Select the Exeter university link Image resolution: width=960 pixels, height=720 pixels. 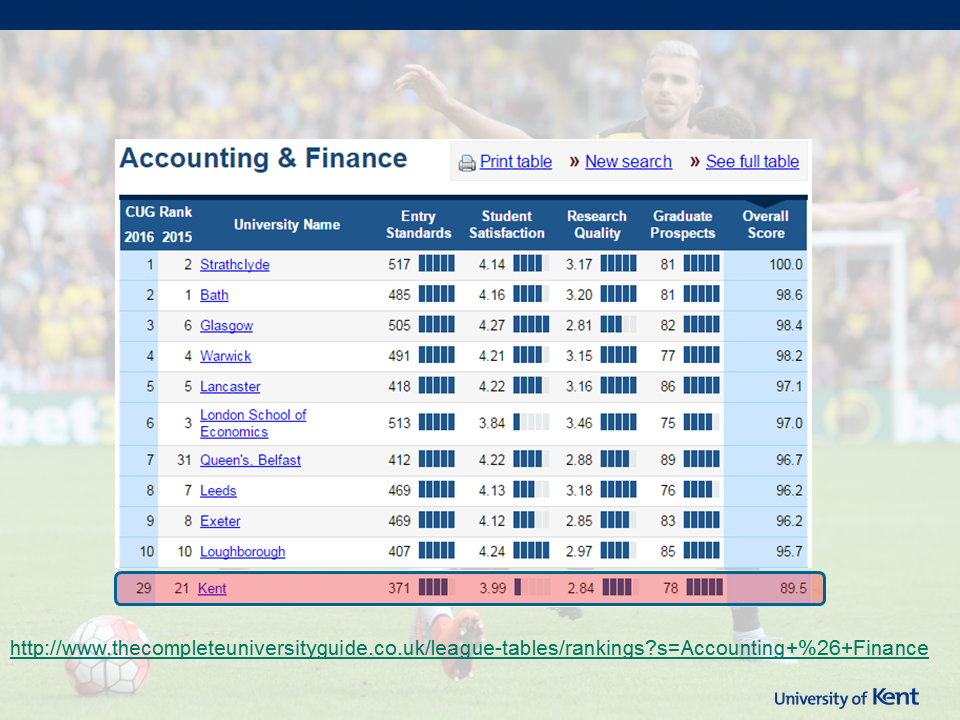(x=220, y=521)
